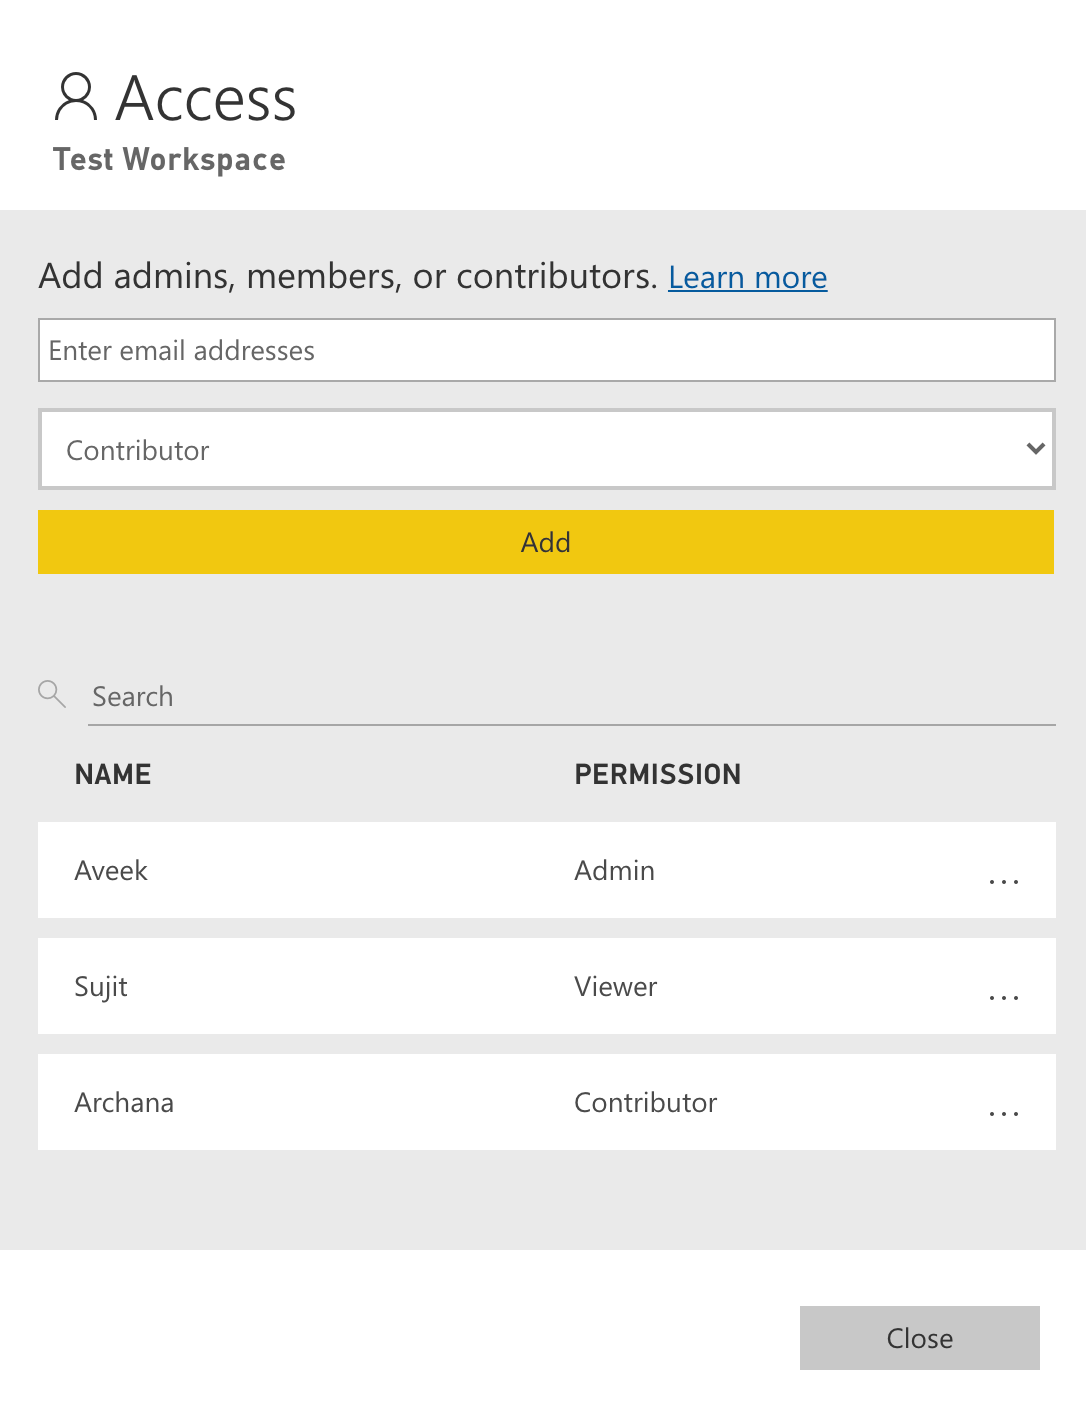The height and width of the screenshot is (1412, 1086).
Task: Open more options for Archana
Action: [x=1003, y=1113]
